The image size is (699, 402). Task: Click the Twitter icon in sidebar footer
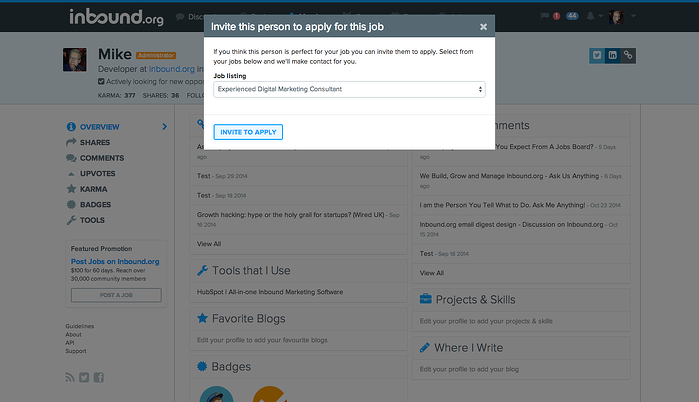(84, 377)
